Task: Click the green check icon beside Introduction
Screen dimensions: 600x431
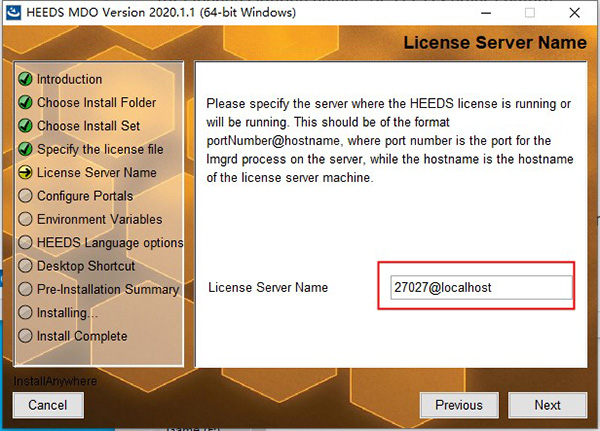Action: (x=25, y=79)
